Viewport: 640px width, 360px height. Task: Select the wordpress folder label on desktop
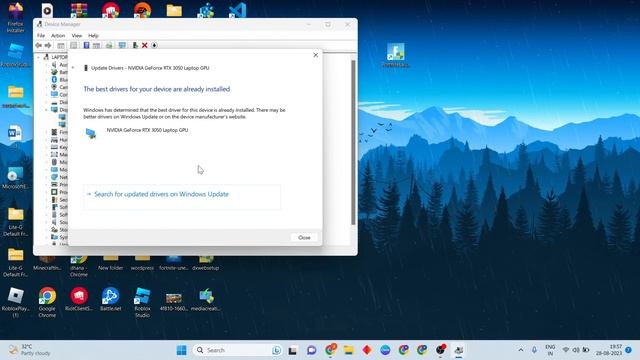142,268
